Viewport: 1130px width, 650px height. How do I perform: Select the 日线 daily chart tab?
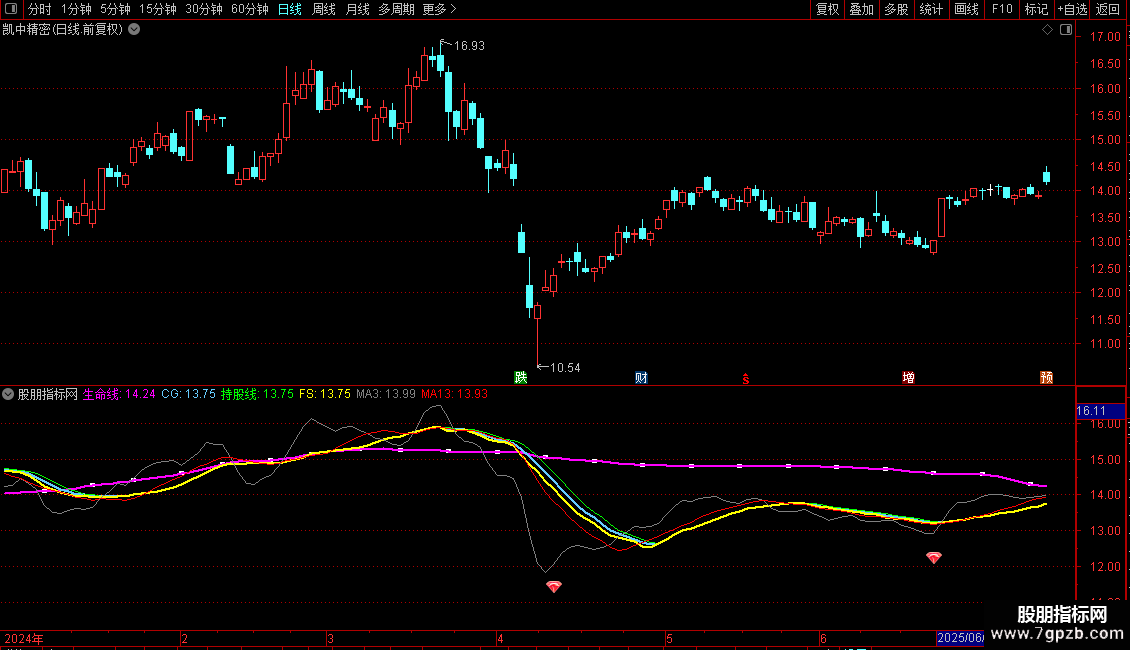click(290, 9)
